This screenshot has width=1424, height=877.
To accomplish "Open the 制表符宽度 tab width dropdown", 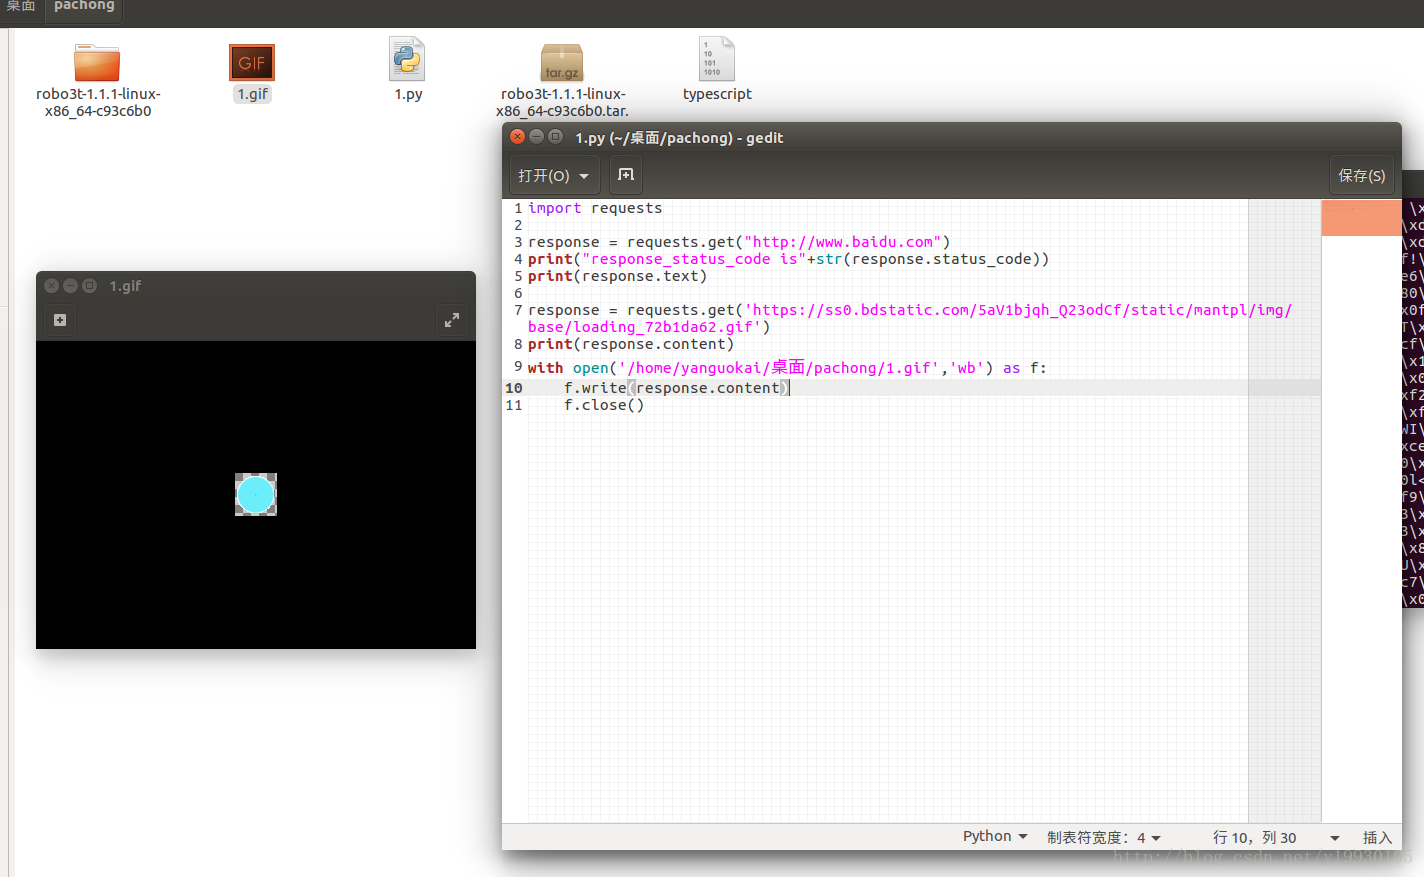I will tap(1104, 837).
